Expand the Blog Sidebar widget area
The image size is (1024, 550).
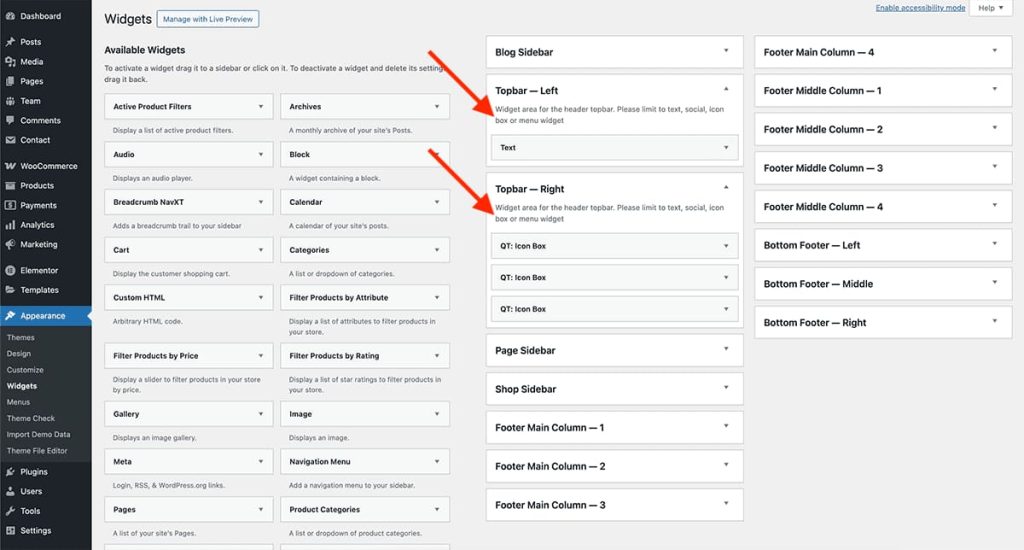[726, 51]
